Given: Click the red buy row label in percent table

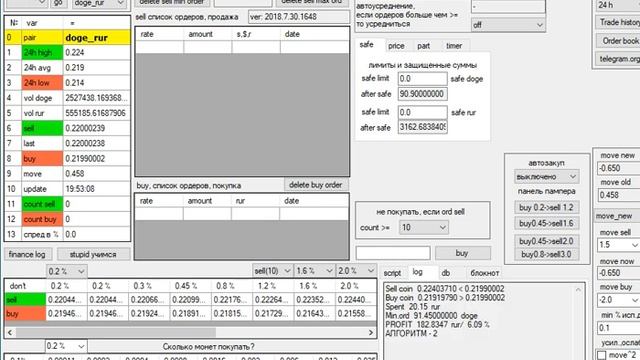Looking at the screenshot, I should pos(25,313).
